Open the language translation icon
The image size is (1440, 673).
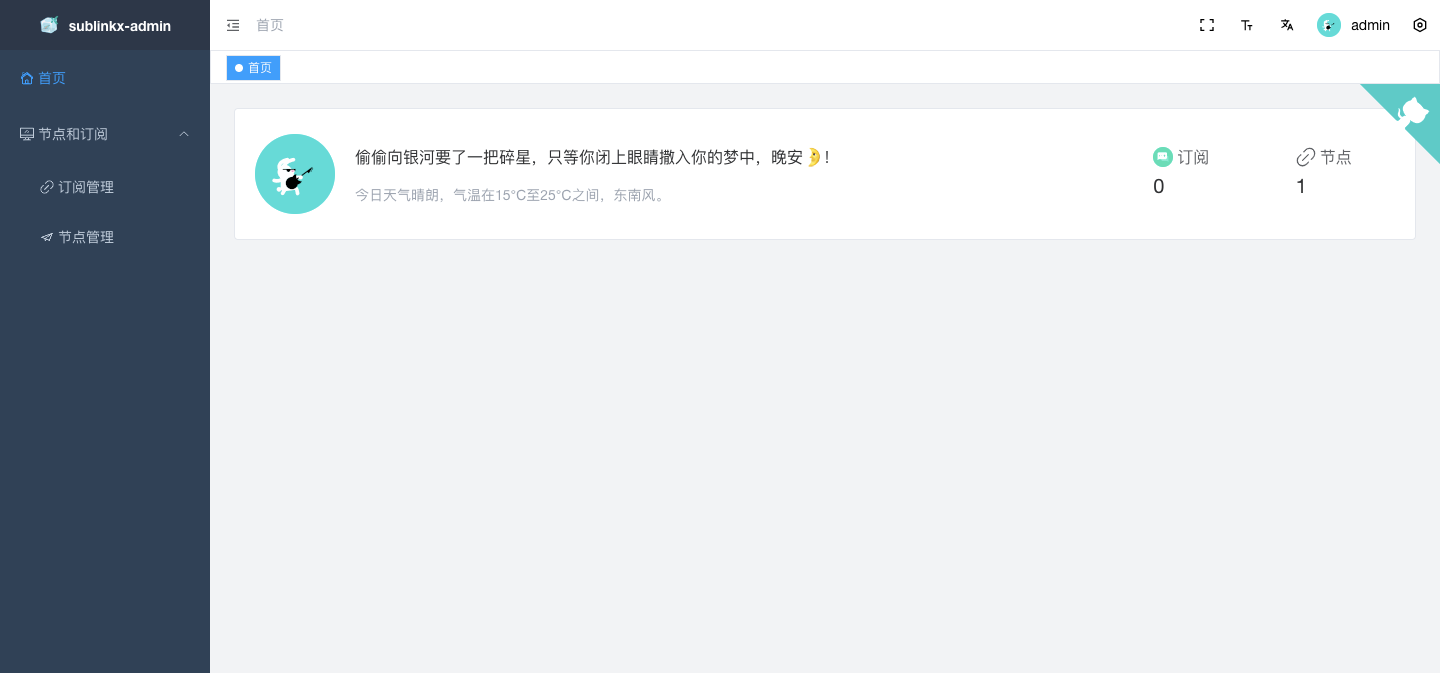pyautogui.click(x=1287, y=25)
